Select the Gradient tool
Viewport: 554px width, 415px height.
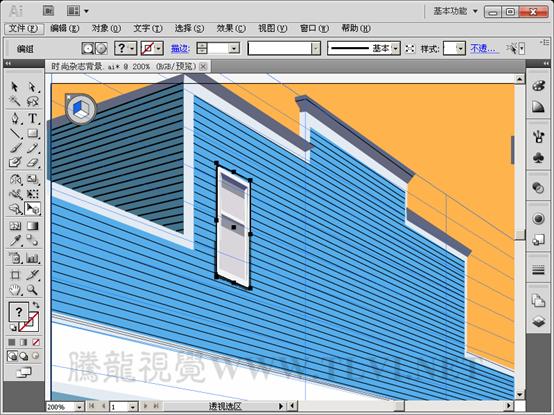pyautogui.click(x=32, y=226)
